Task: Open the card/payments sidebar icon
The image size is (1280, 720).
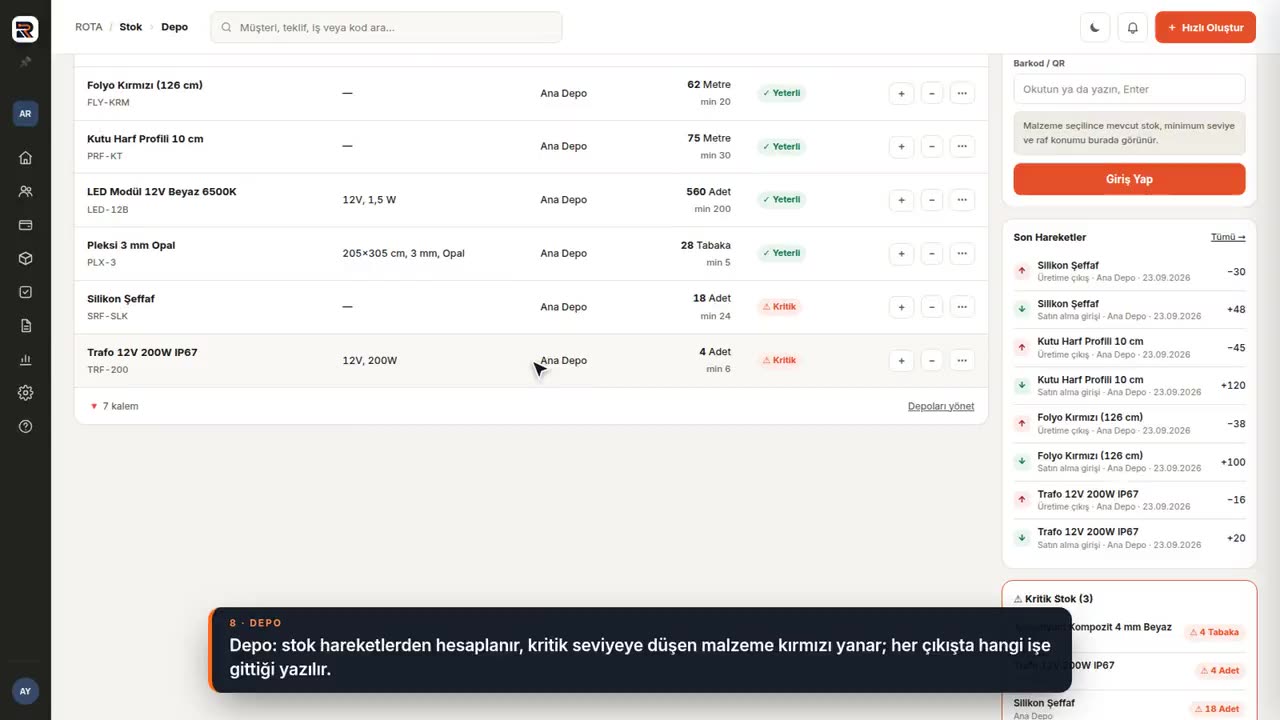Action: click(25, 225)
